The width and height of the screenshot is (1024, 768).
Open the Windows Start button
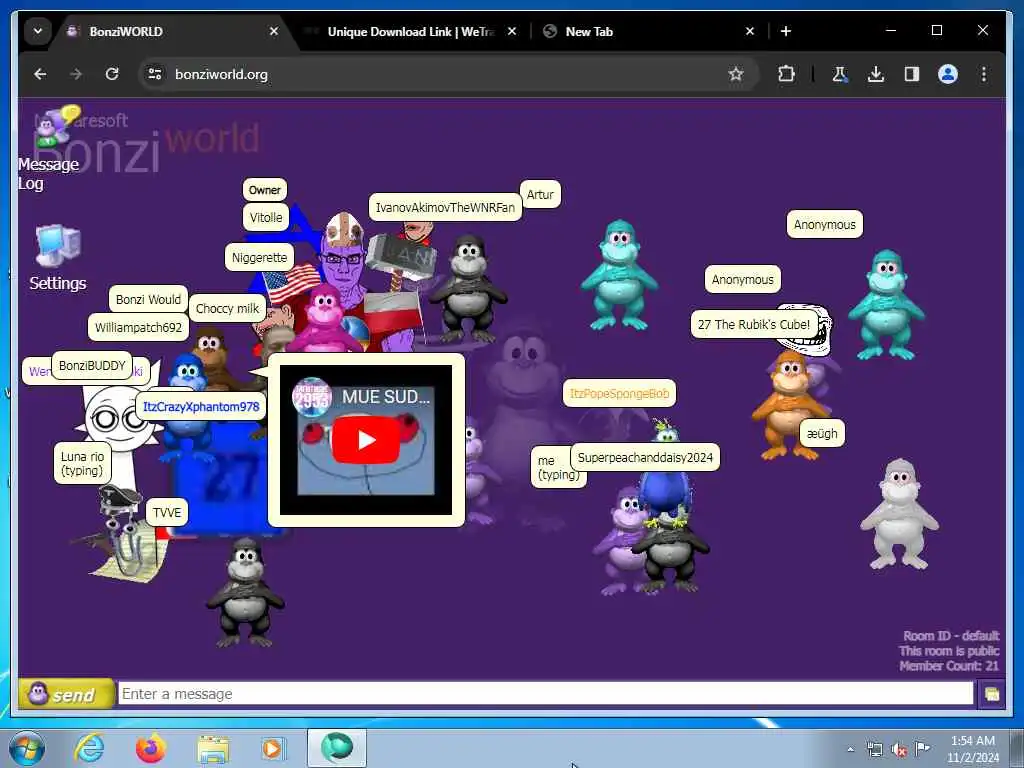[x=27, y=748]
